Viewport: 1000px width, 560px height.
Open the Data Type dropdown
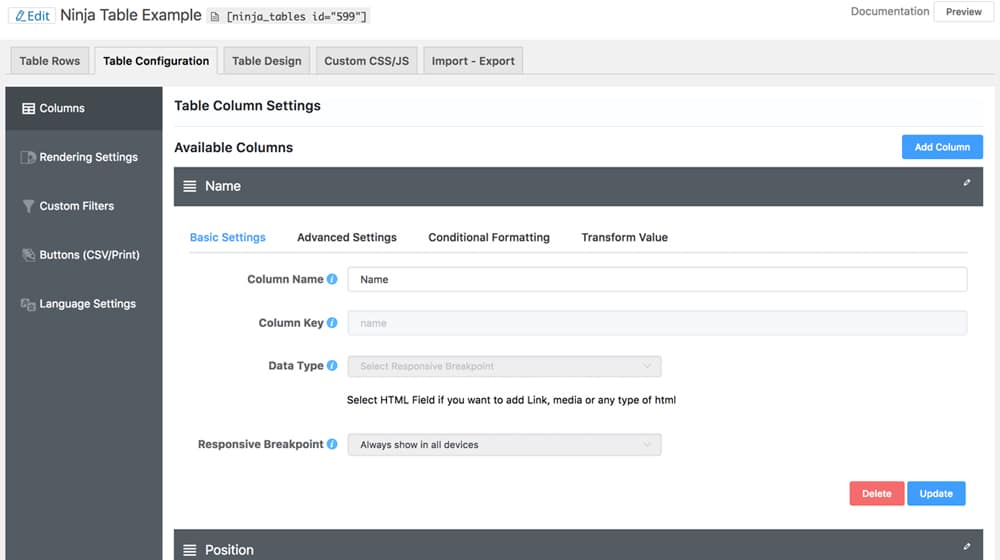(x=504, y=367)
